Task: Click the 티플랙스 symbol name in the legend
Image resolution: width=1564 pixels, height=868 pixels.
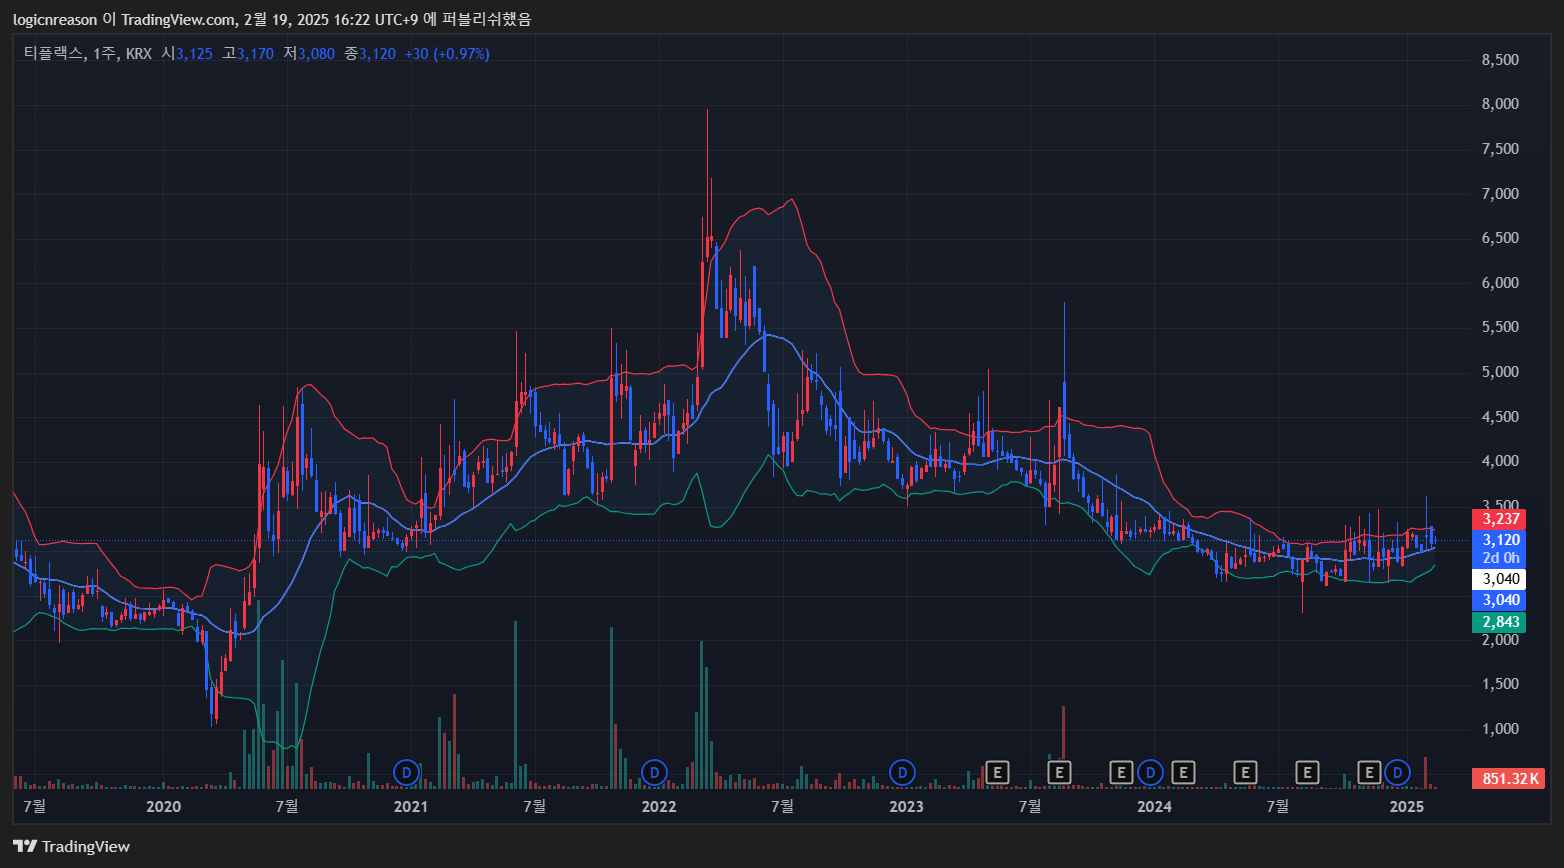Action: point(53,54)
